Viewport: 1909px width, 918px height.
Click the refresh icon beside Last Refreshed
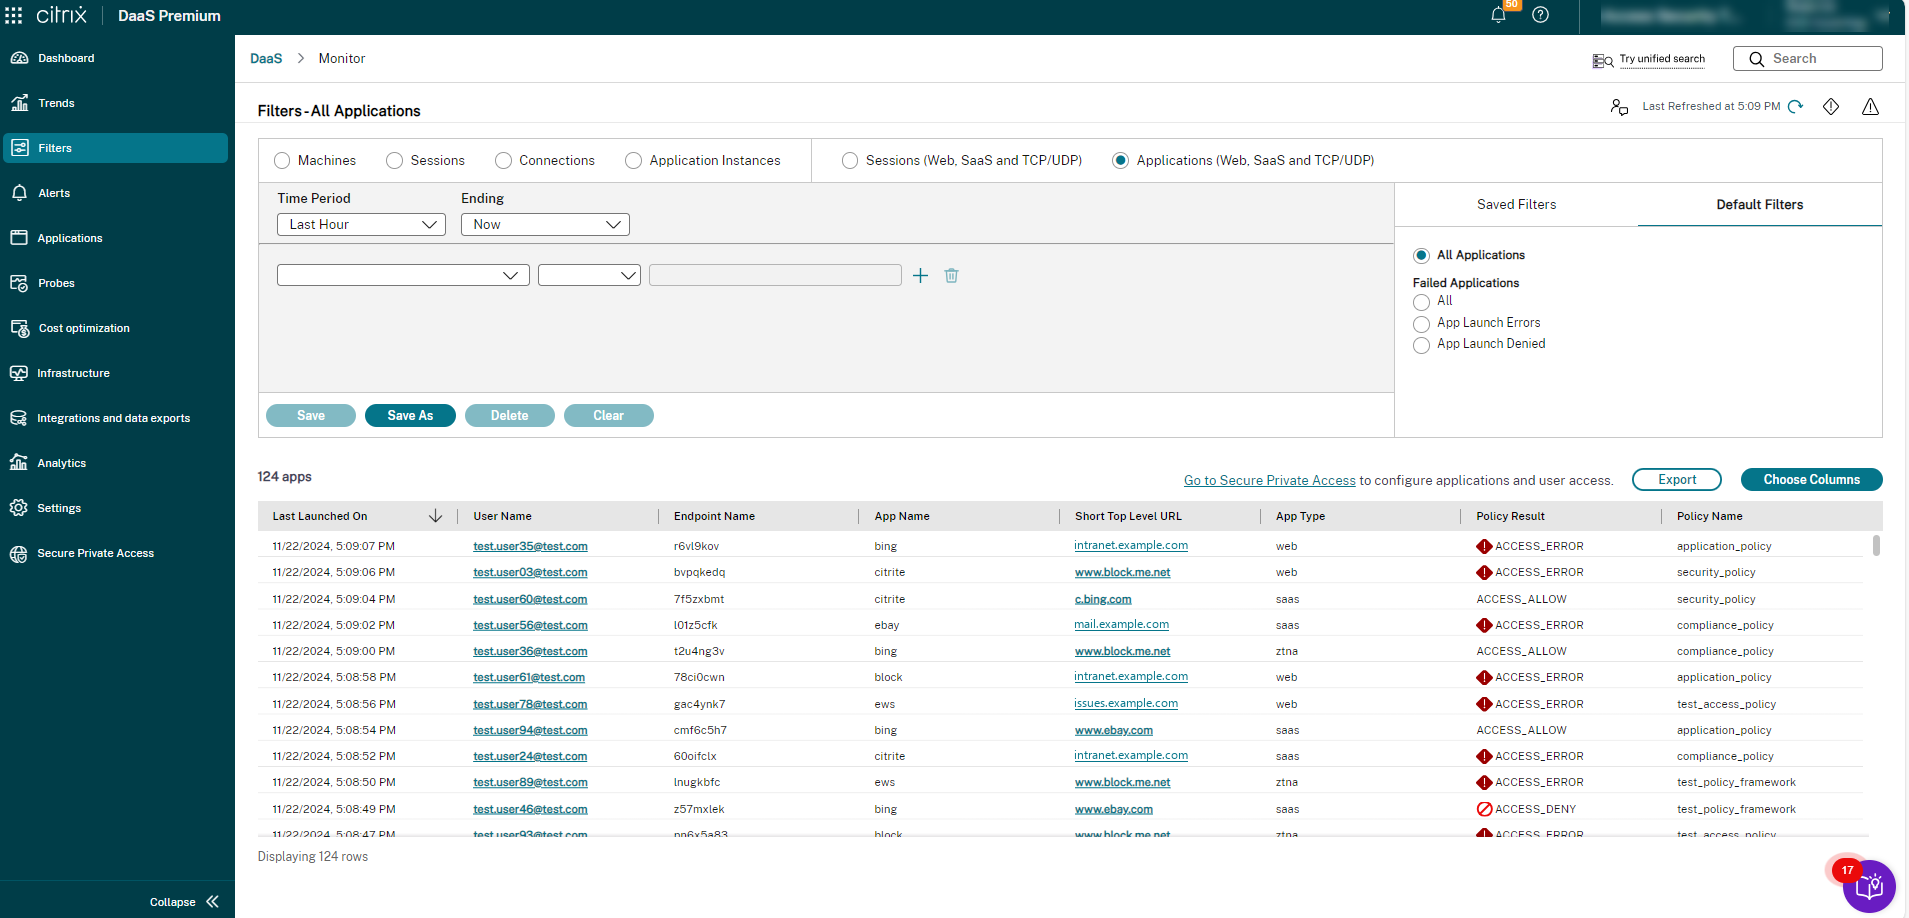[x=1795, y=106]
